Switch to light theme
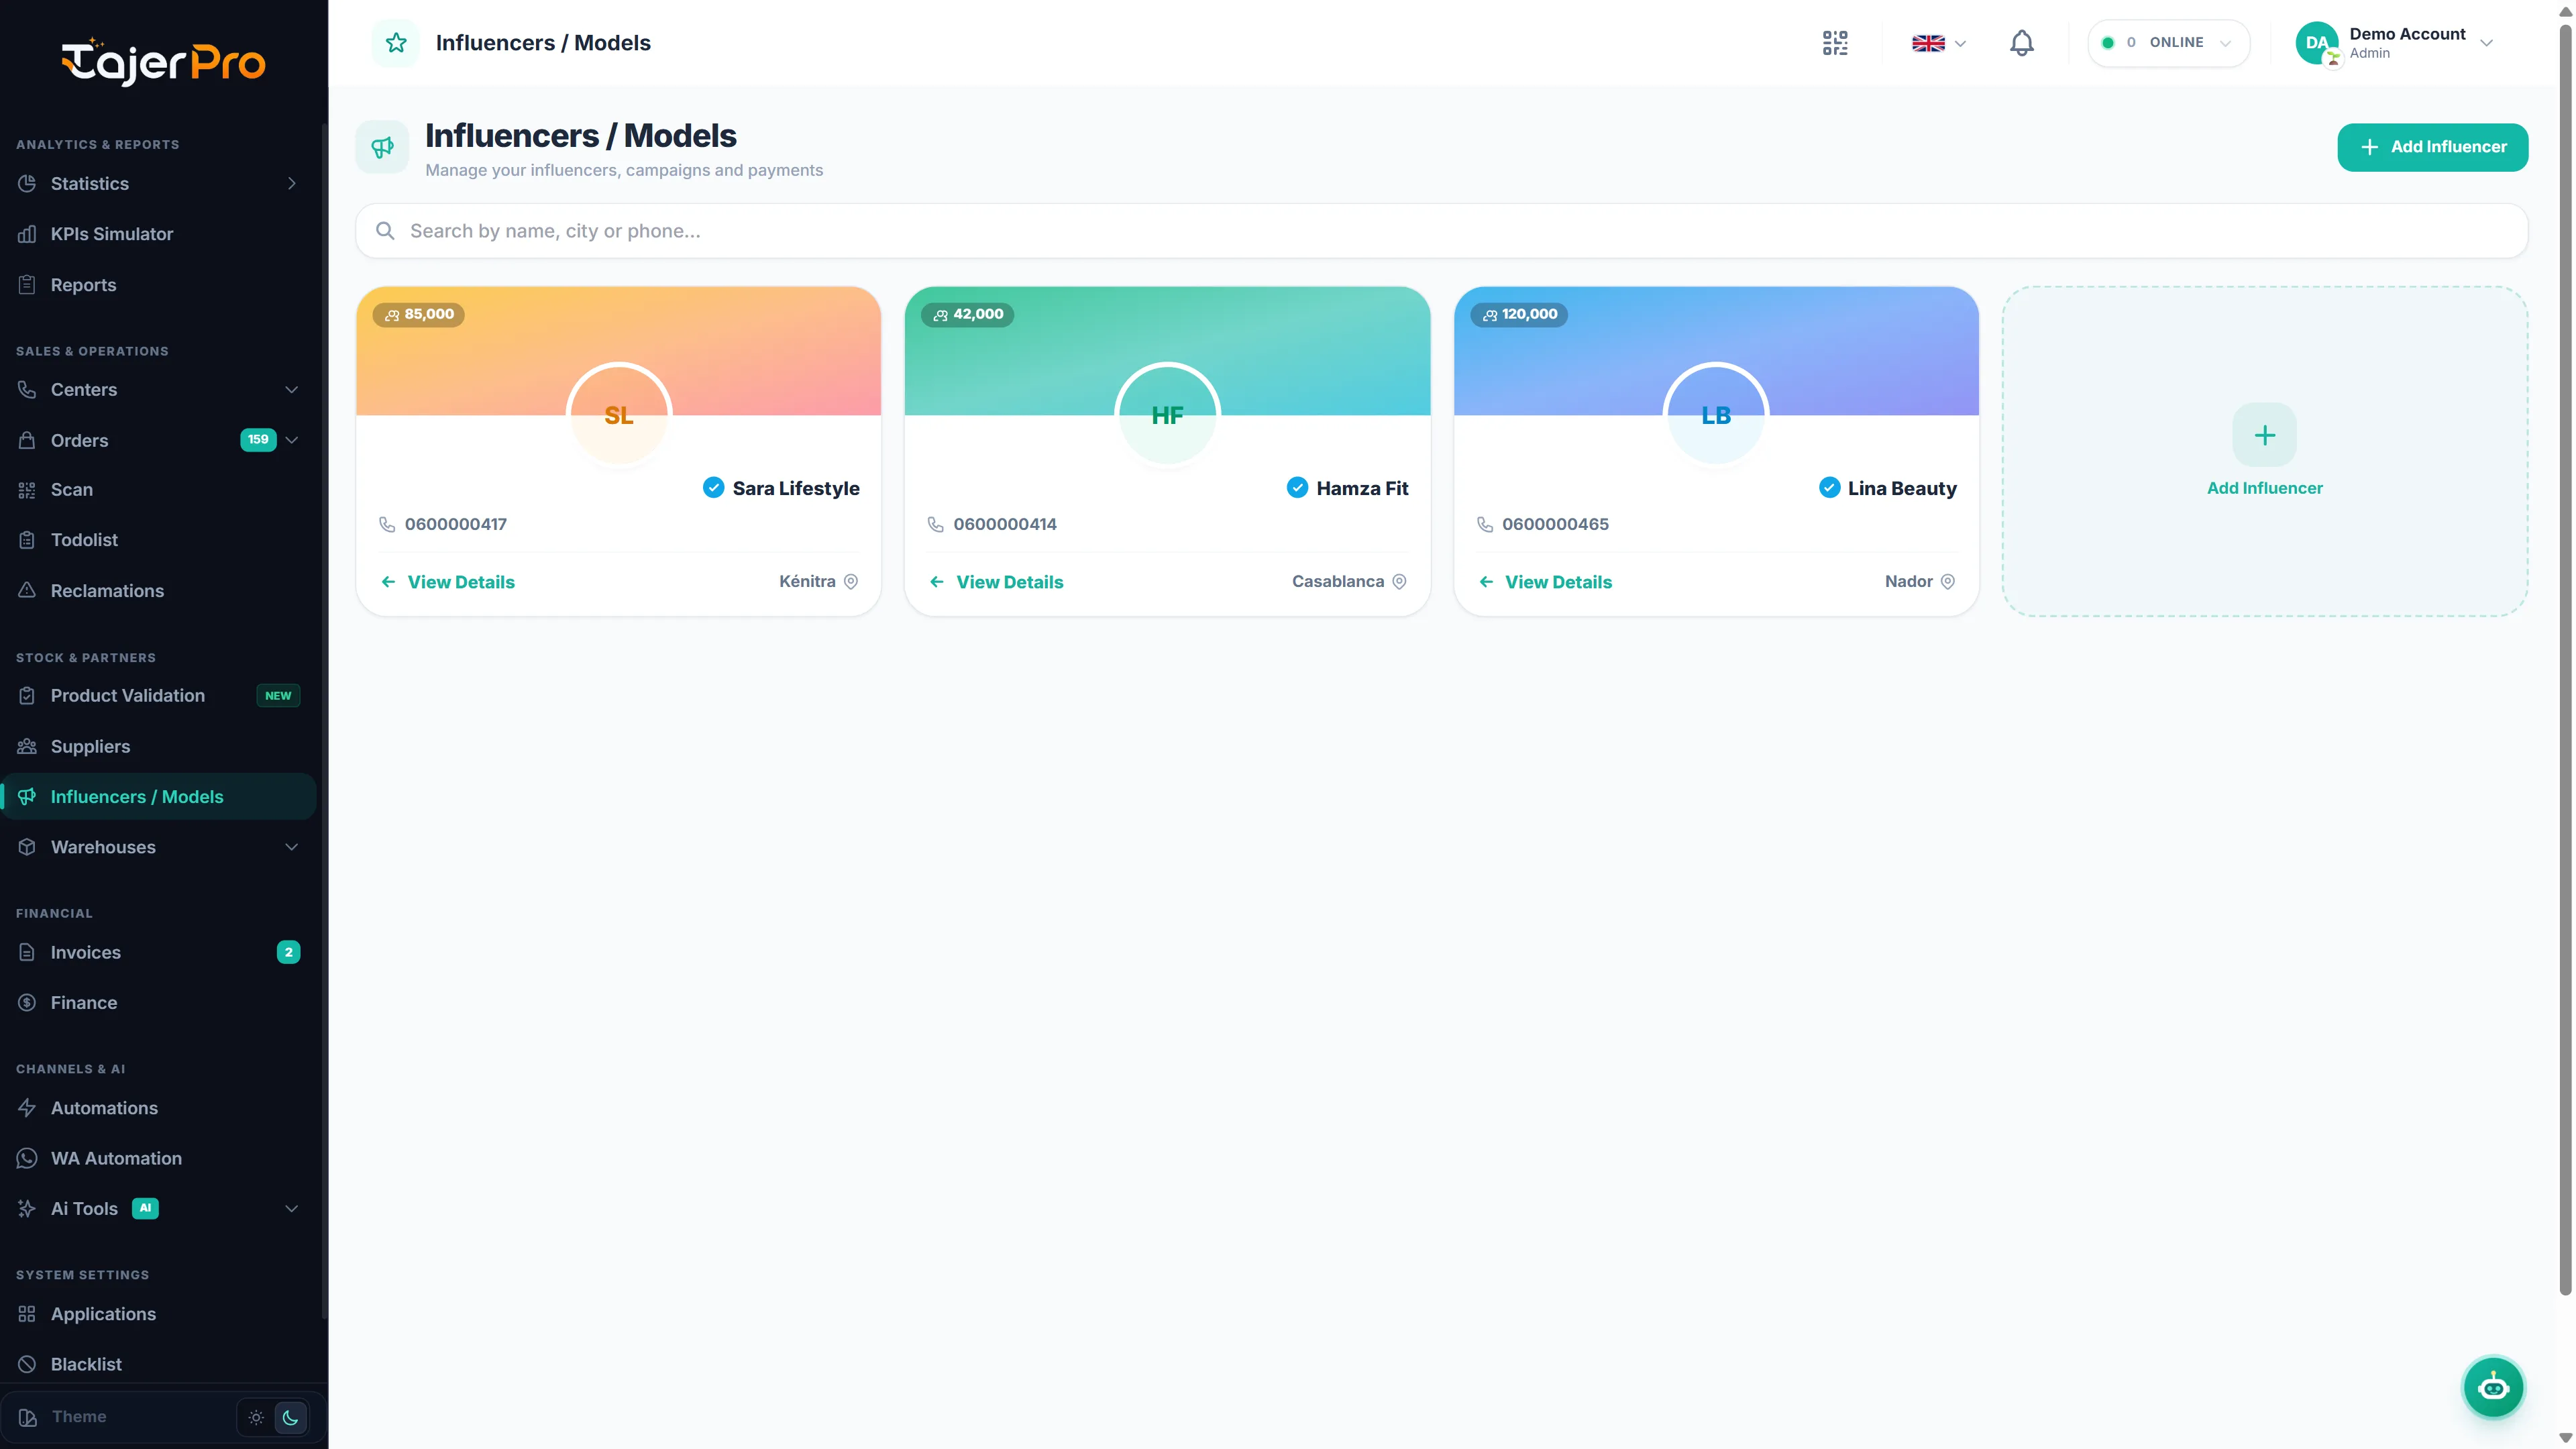 point(256,1417)
